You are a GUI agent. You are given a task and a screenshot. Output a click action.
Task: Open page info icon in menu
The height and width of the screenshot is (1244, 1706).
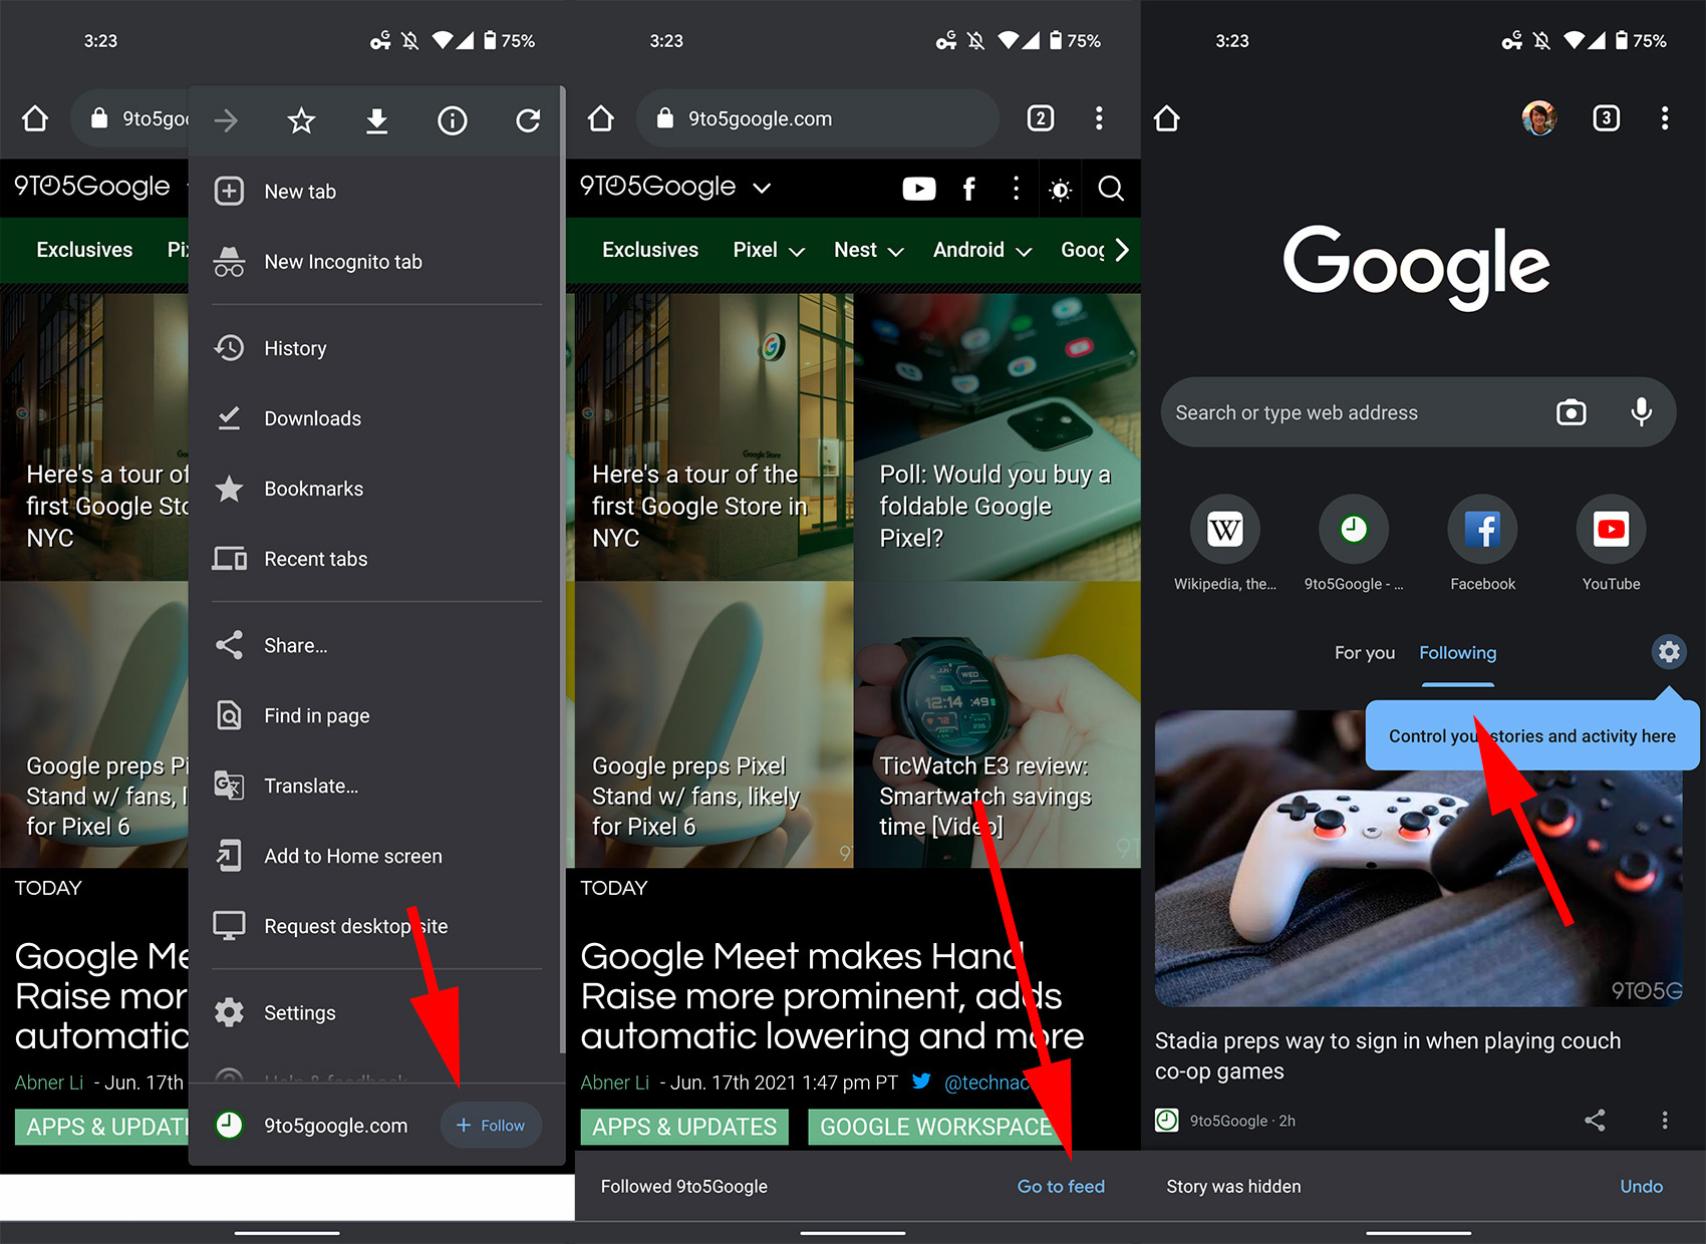pyautogui.click(x=452, y=121)
